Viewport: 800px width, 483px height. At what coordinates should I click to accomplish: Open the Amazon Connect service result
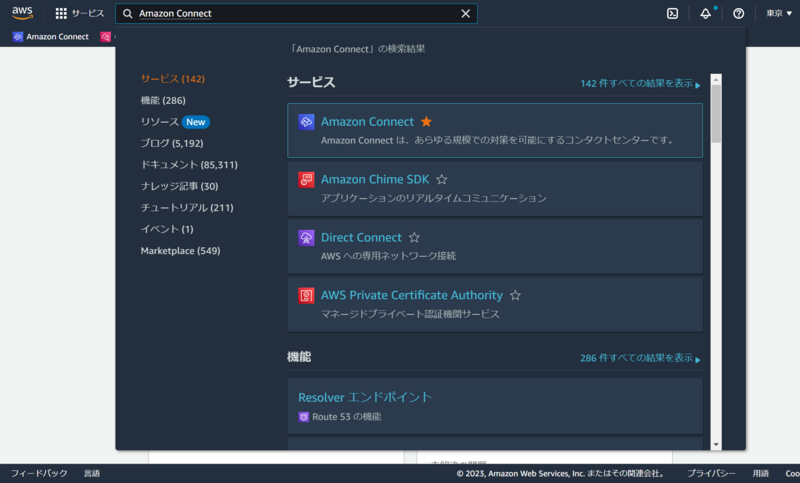(494, 131)
